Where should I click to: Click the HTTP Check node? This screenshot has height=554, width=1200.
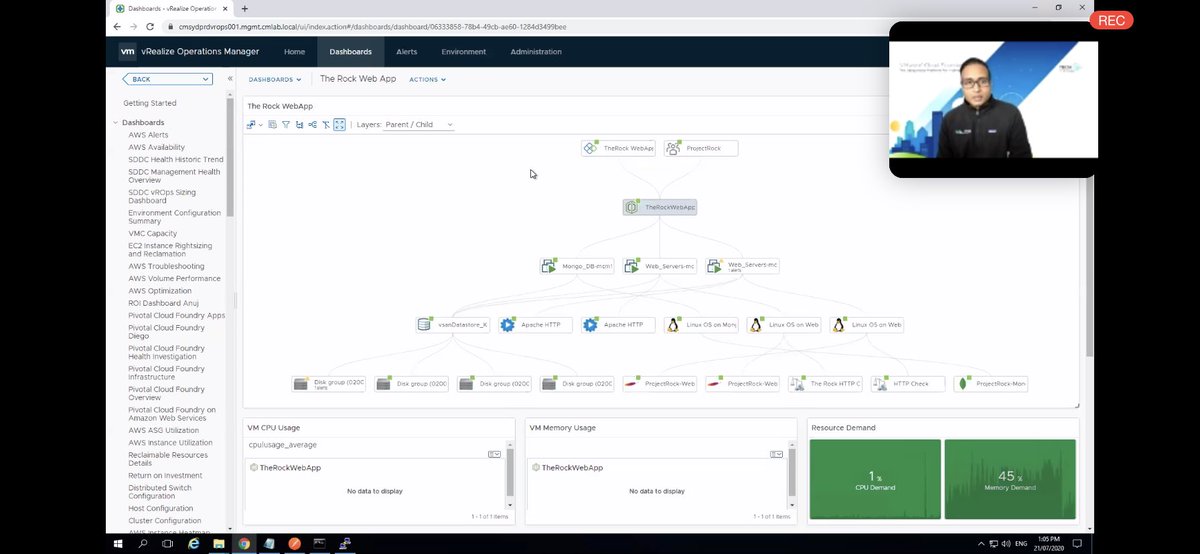[907, 384]
